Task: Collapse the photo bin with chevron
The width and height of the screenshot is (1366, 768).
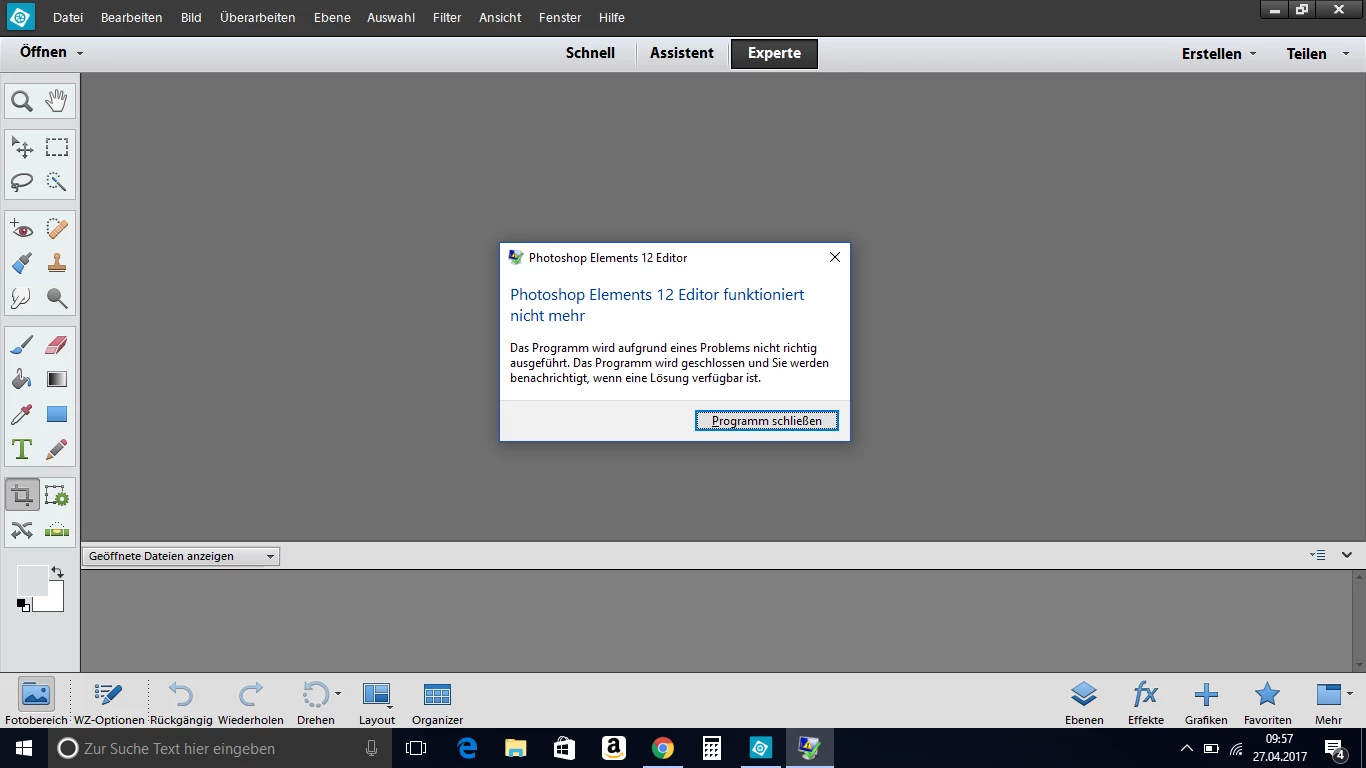Action: (x=1347, y=555)
